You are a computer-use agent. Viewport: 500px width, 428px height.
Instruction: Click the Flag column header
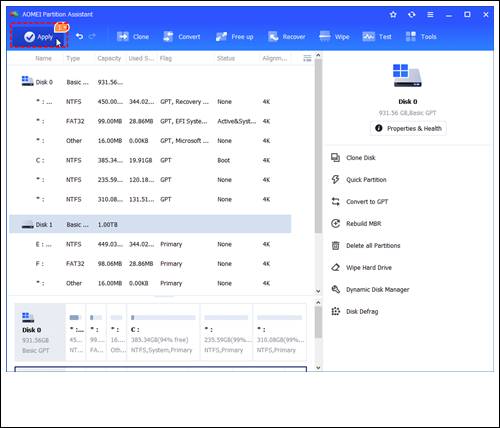click(166, 58)
